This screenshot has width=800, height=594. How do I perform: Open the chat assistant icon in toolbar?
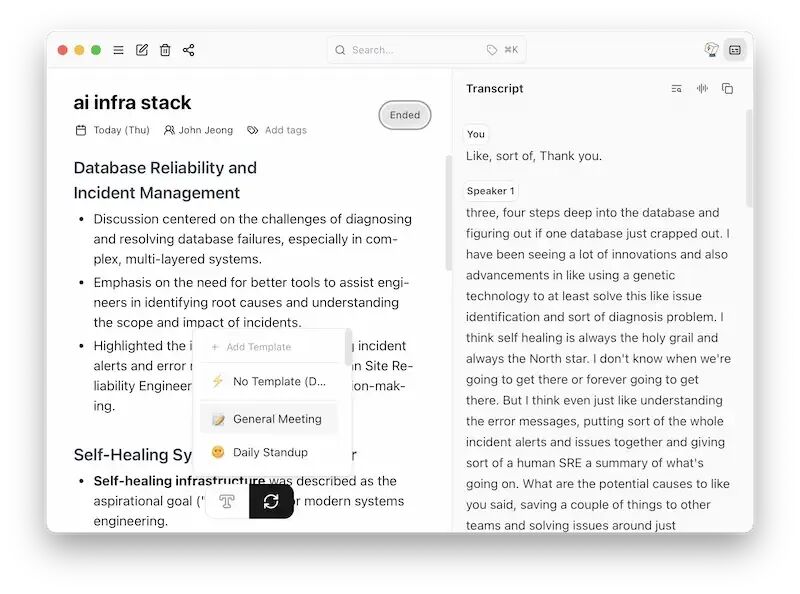[x=711, y=50]
